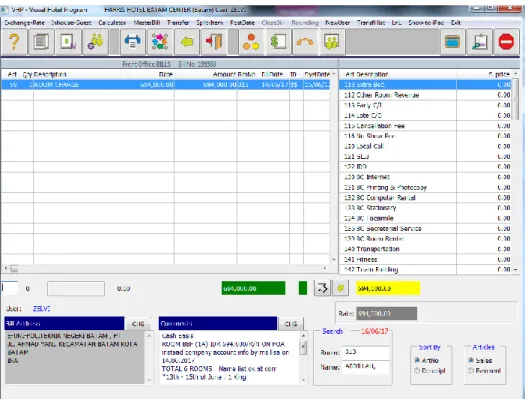The height and width of the screenshot is (399, 525).
Task: Click the Amount column header in bill table
Action: [x=224, y=74]
